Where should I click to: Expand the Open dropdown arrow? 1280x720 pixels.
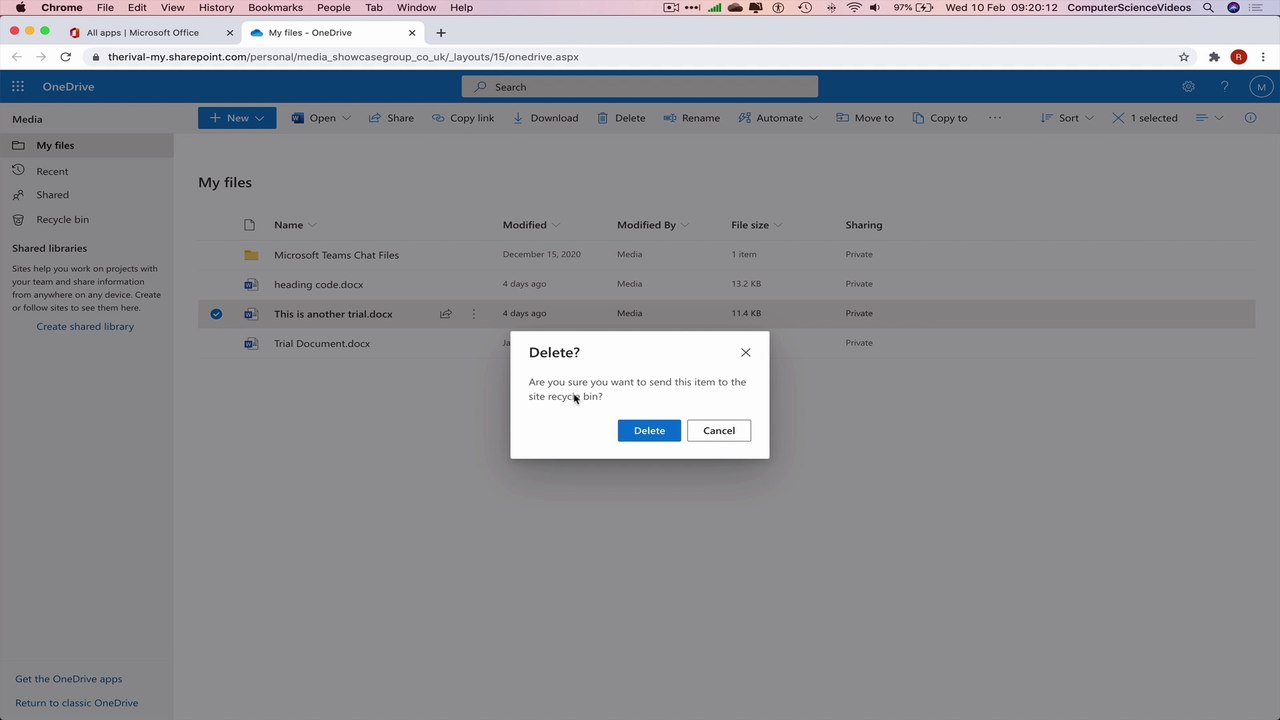click(347, 118)
